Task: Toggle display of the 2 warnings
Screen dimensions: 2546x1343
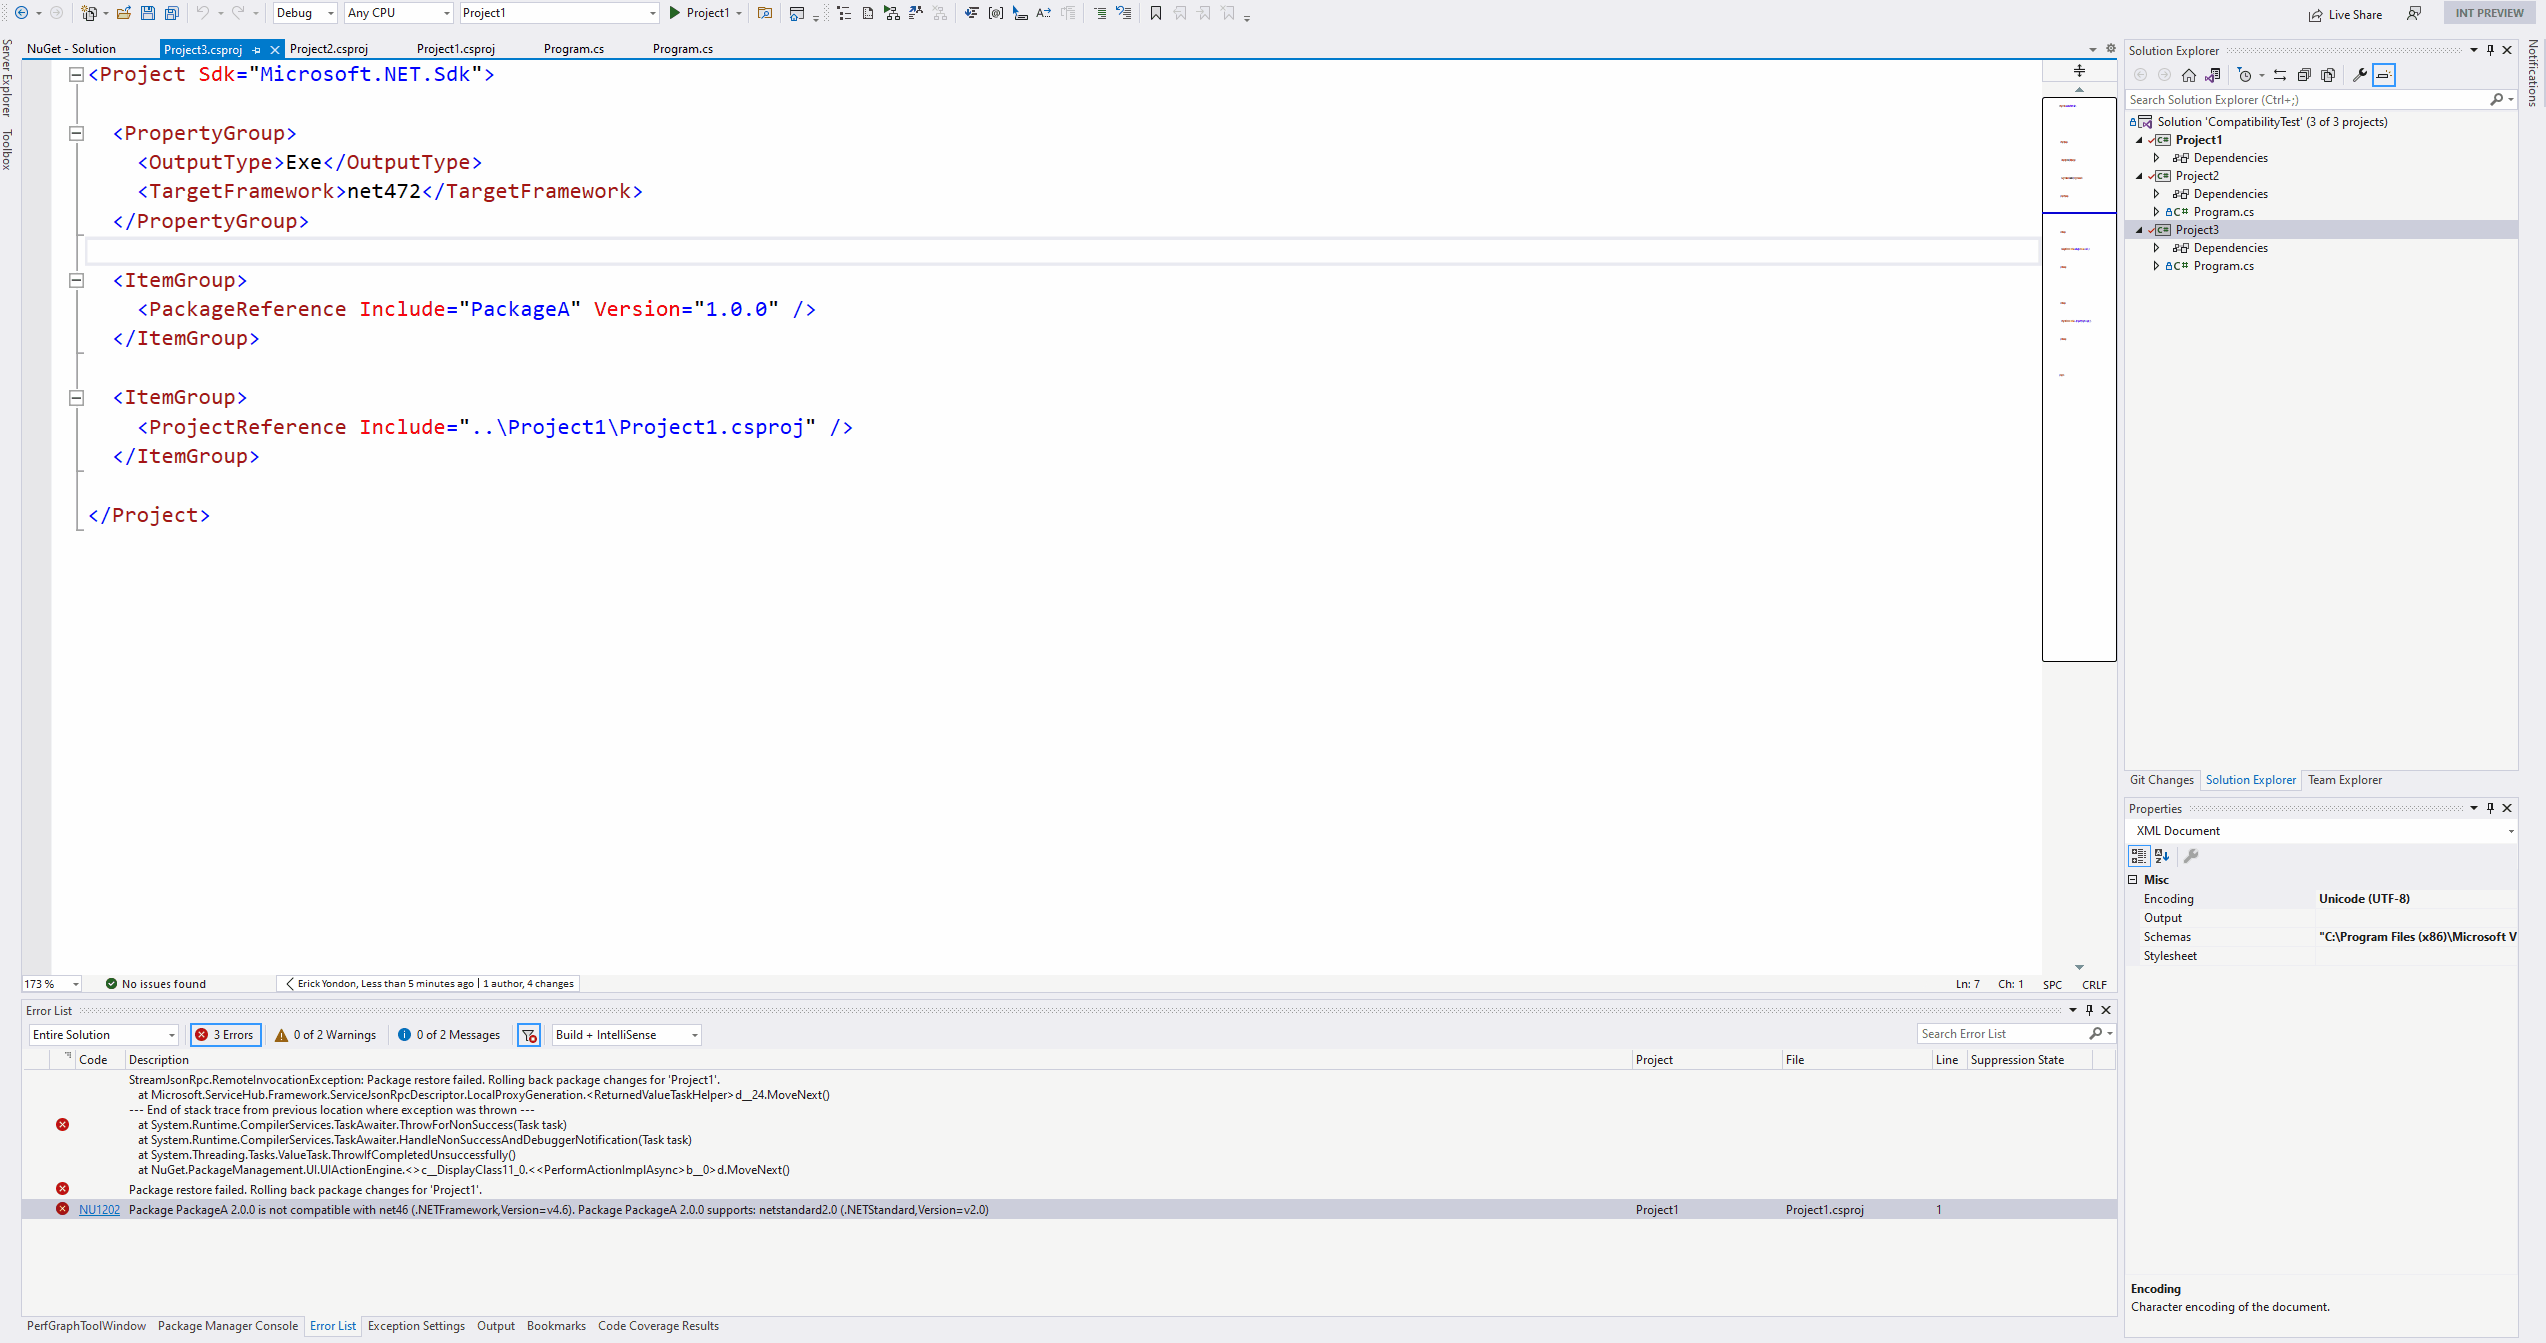Action: (x=324, y=1035)
